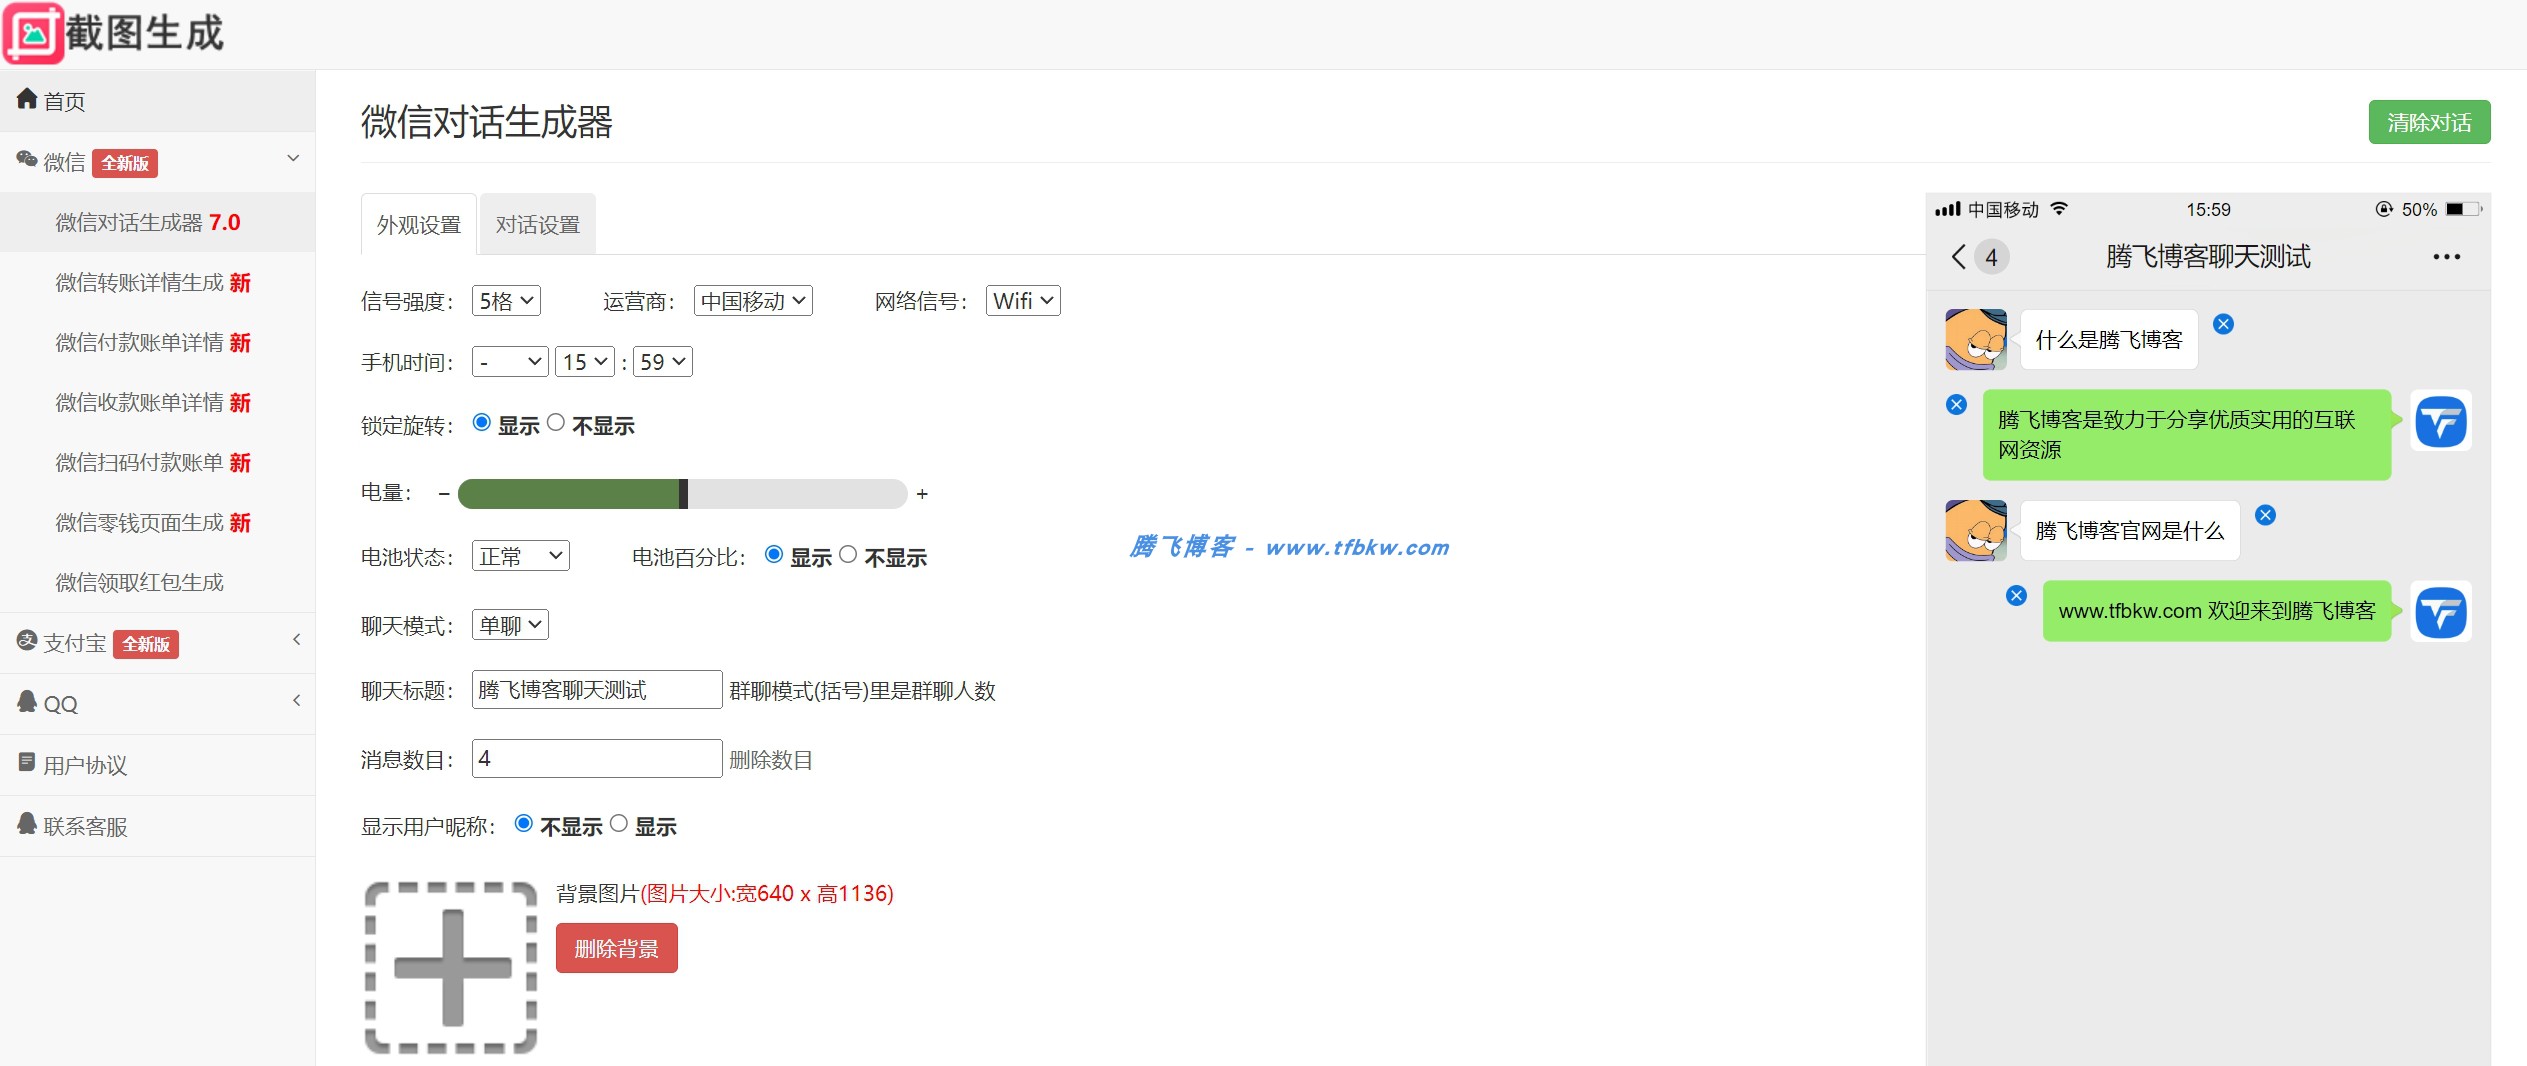Open the 网络信号 Wifi dropdown

click(x=1023, y=301)
